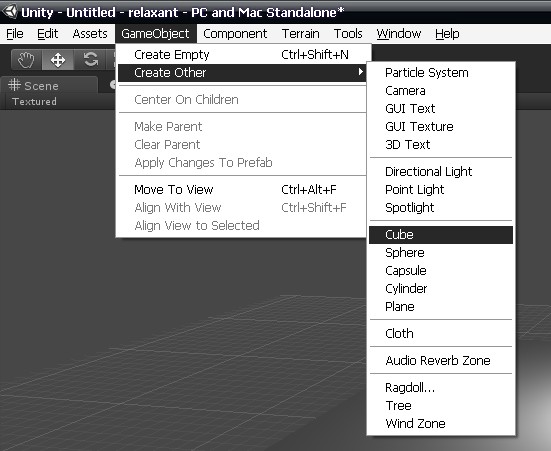This screenshot has height=451, width=551.
Task: Add a Point Light
Action: click(x=441, y=190)
